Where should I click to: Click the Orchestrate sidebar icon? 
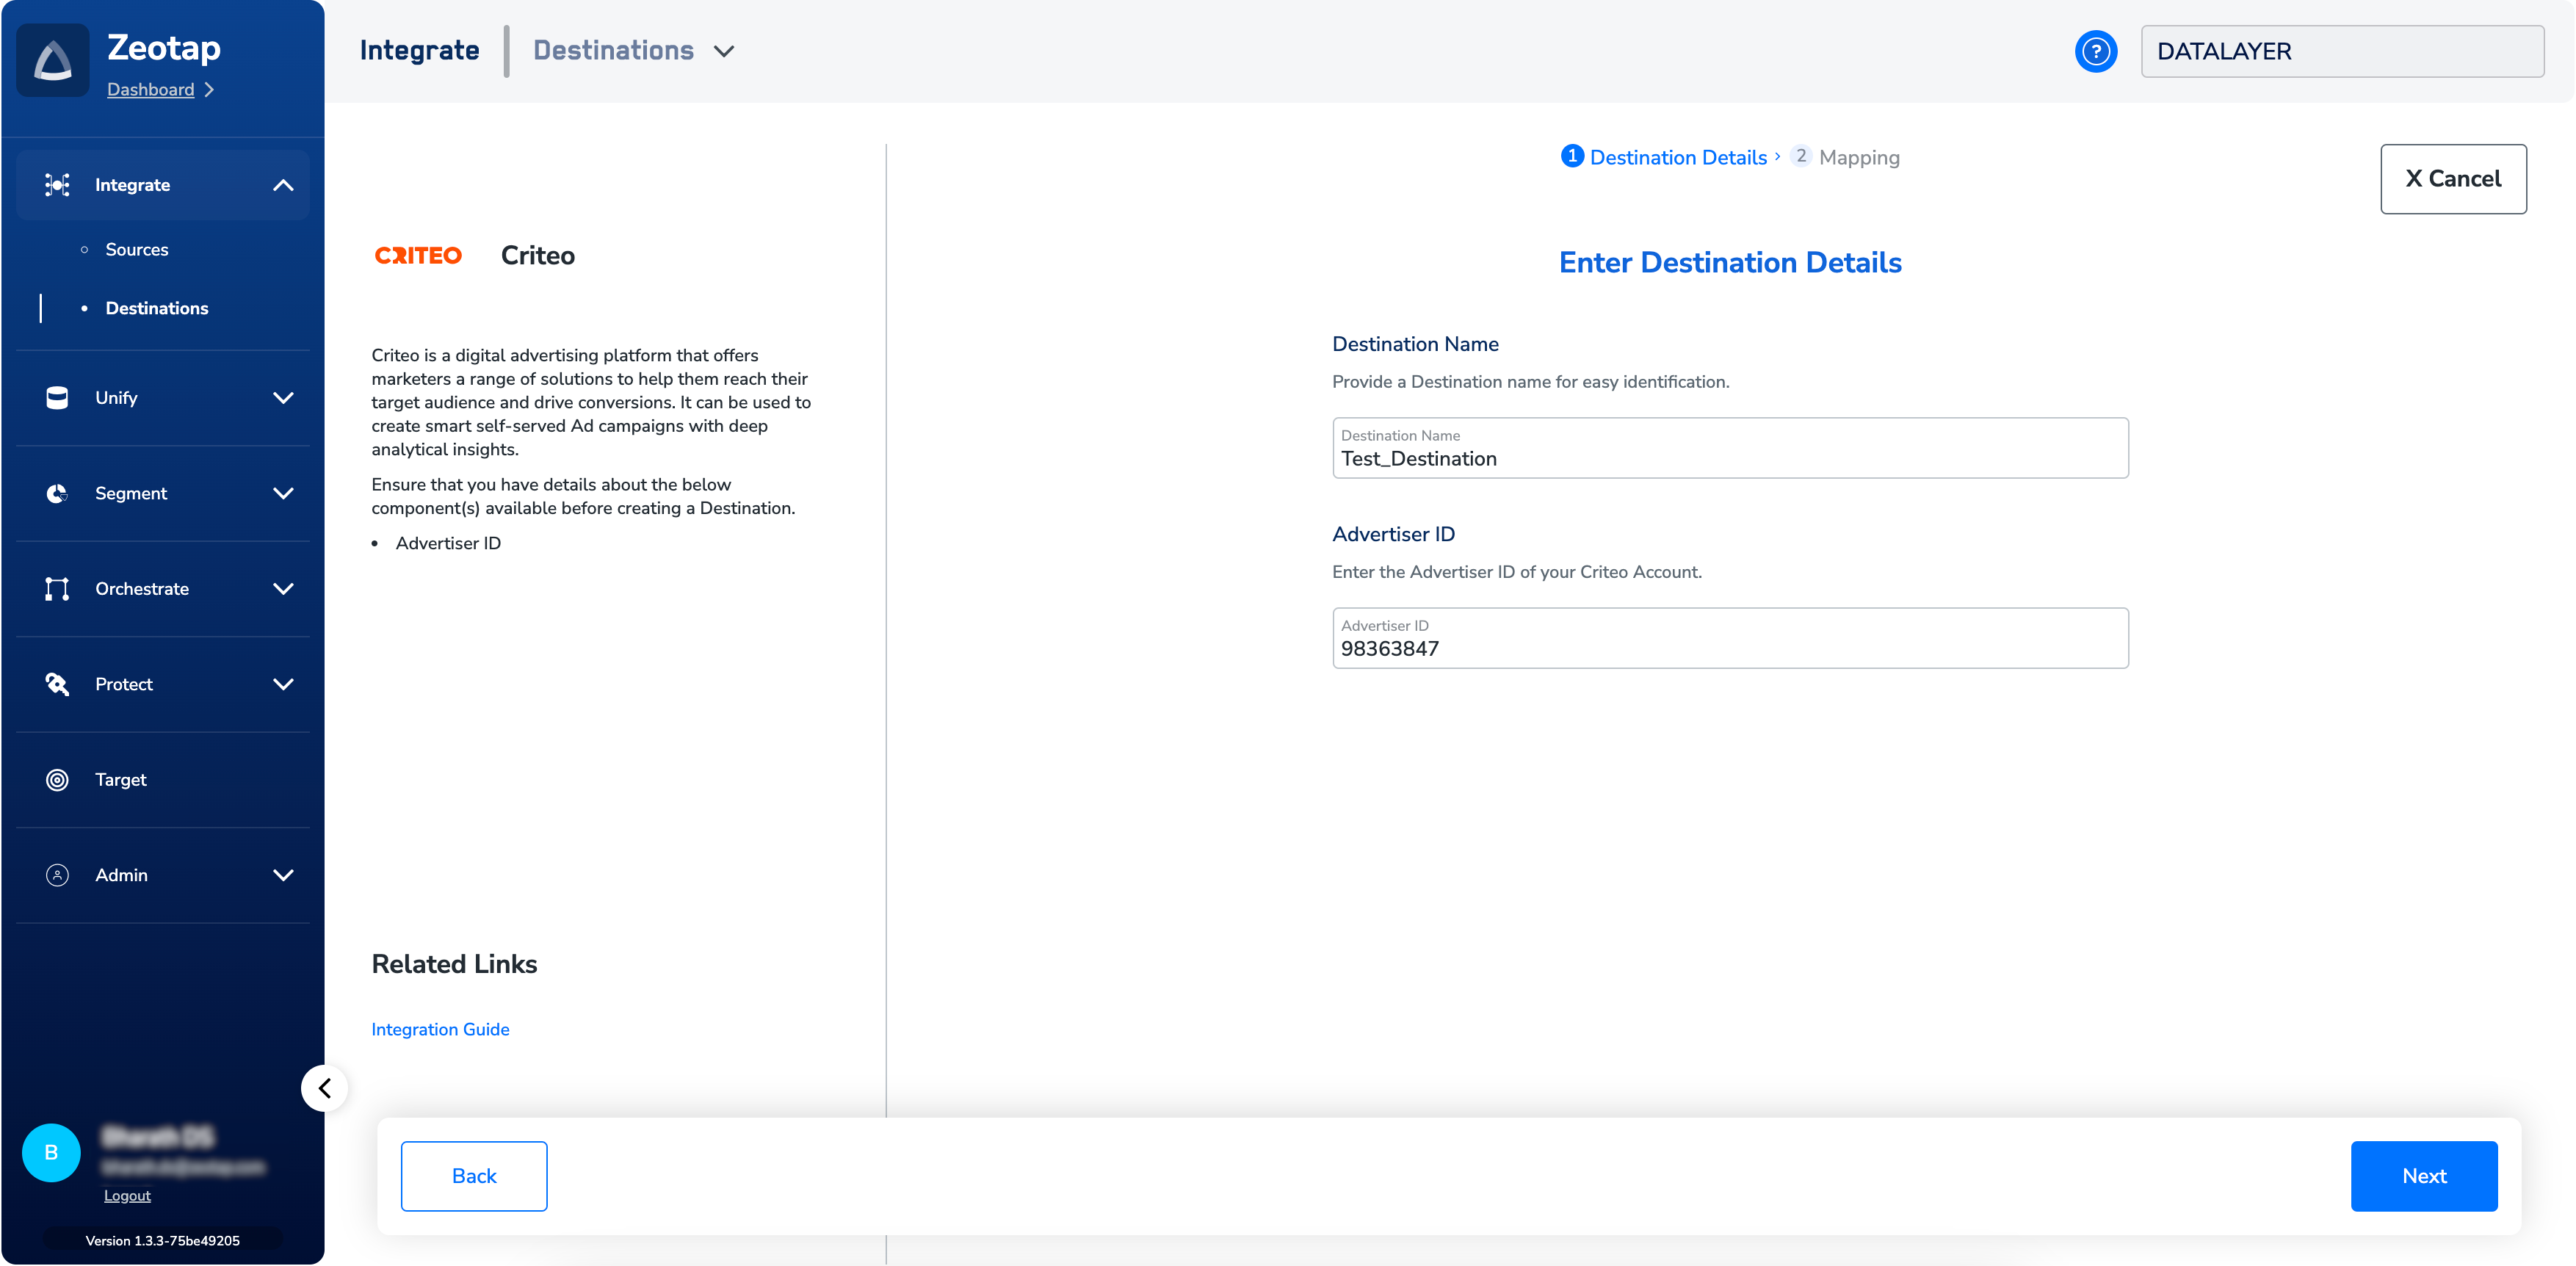(57, 589)
